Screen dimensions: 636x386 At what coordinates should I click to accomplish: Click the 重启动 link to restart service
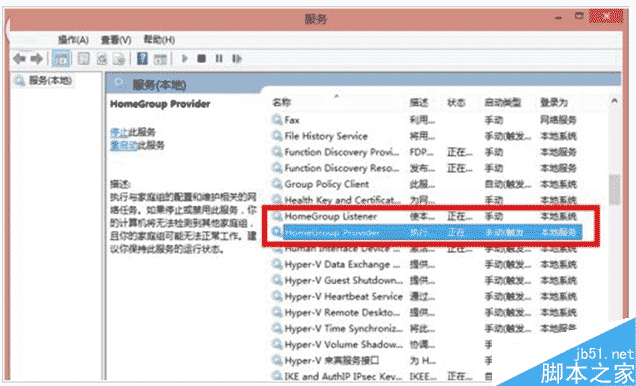pyautogui.click(x=124, y=145)
